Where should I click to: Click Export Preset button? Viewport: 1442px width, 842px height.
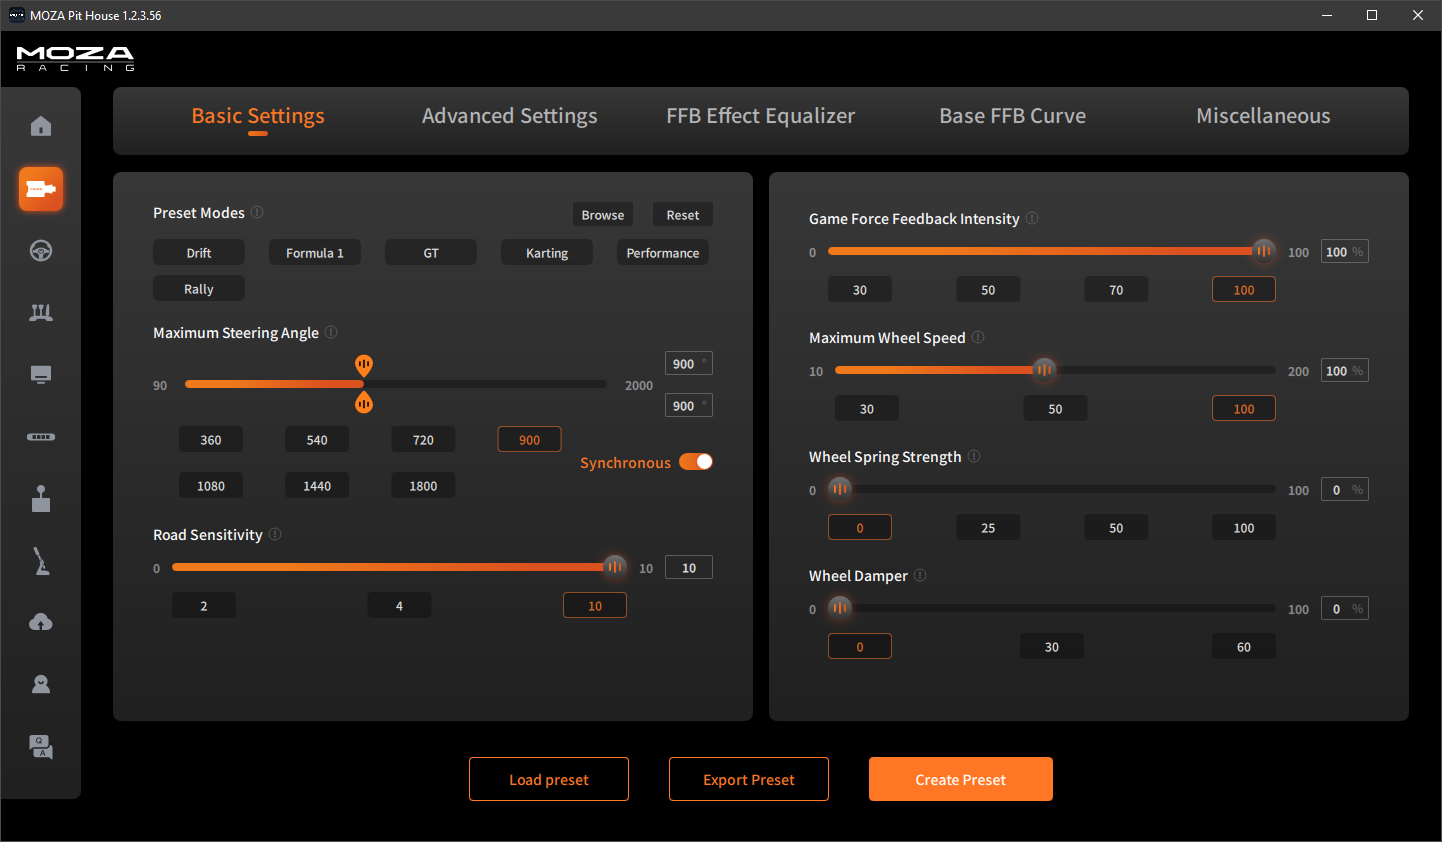749,779
